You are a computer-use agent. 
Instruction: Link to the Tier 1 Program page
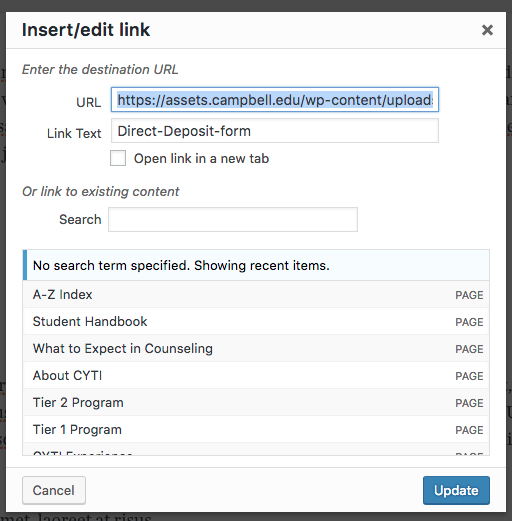[256, 429]
